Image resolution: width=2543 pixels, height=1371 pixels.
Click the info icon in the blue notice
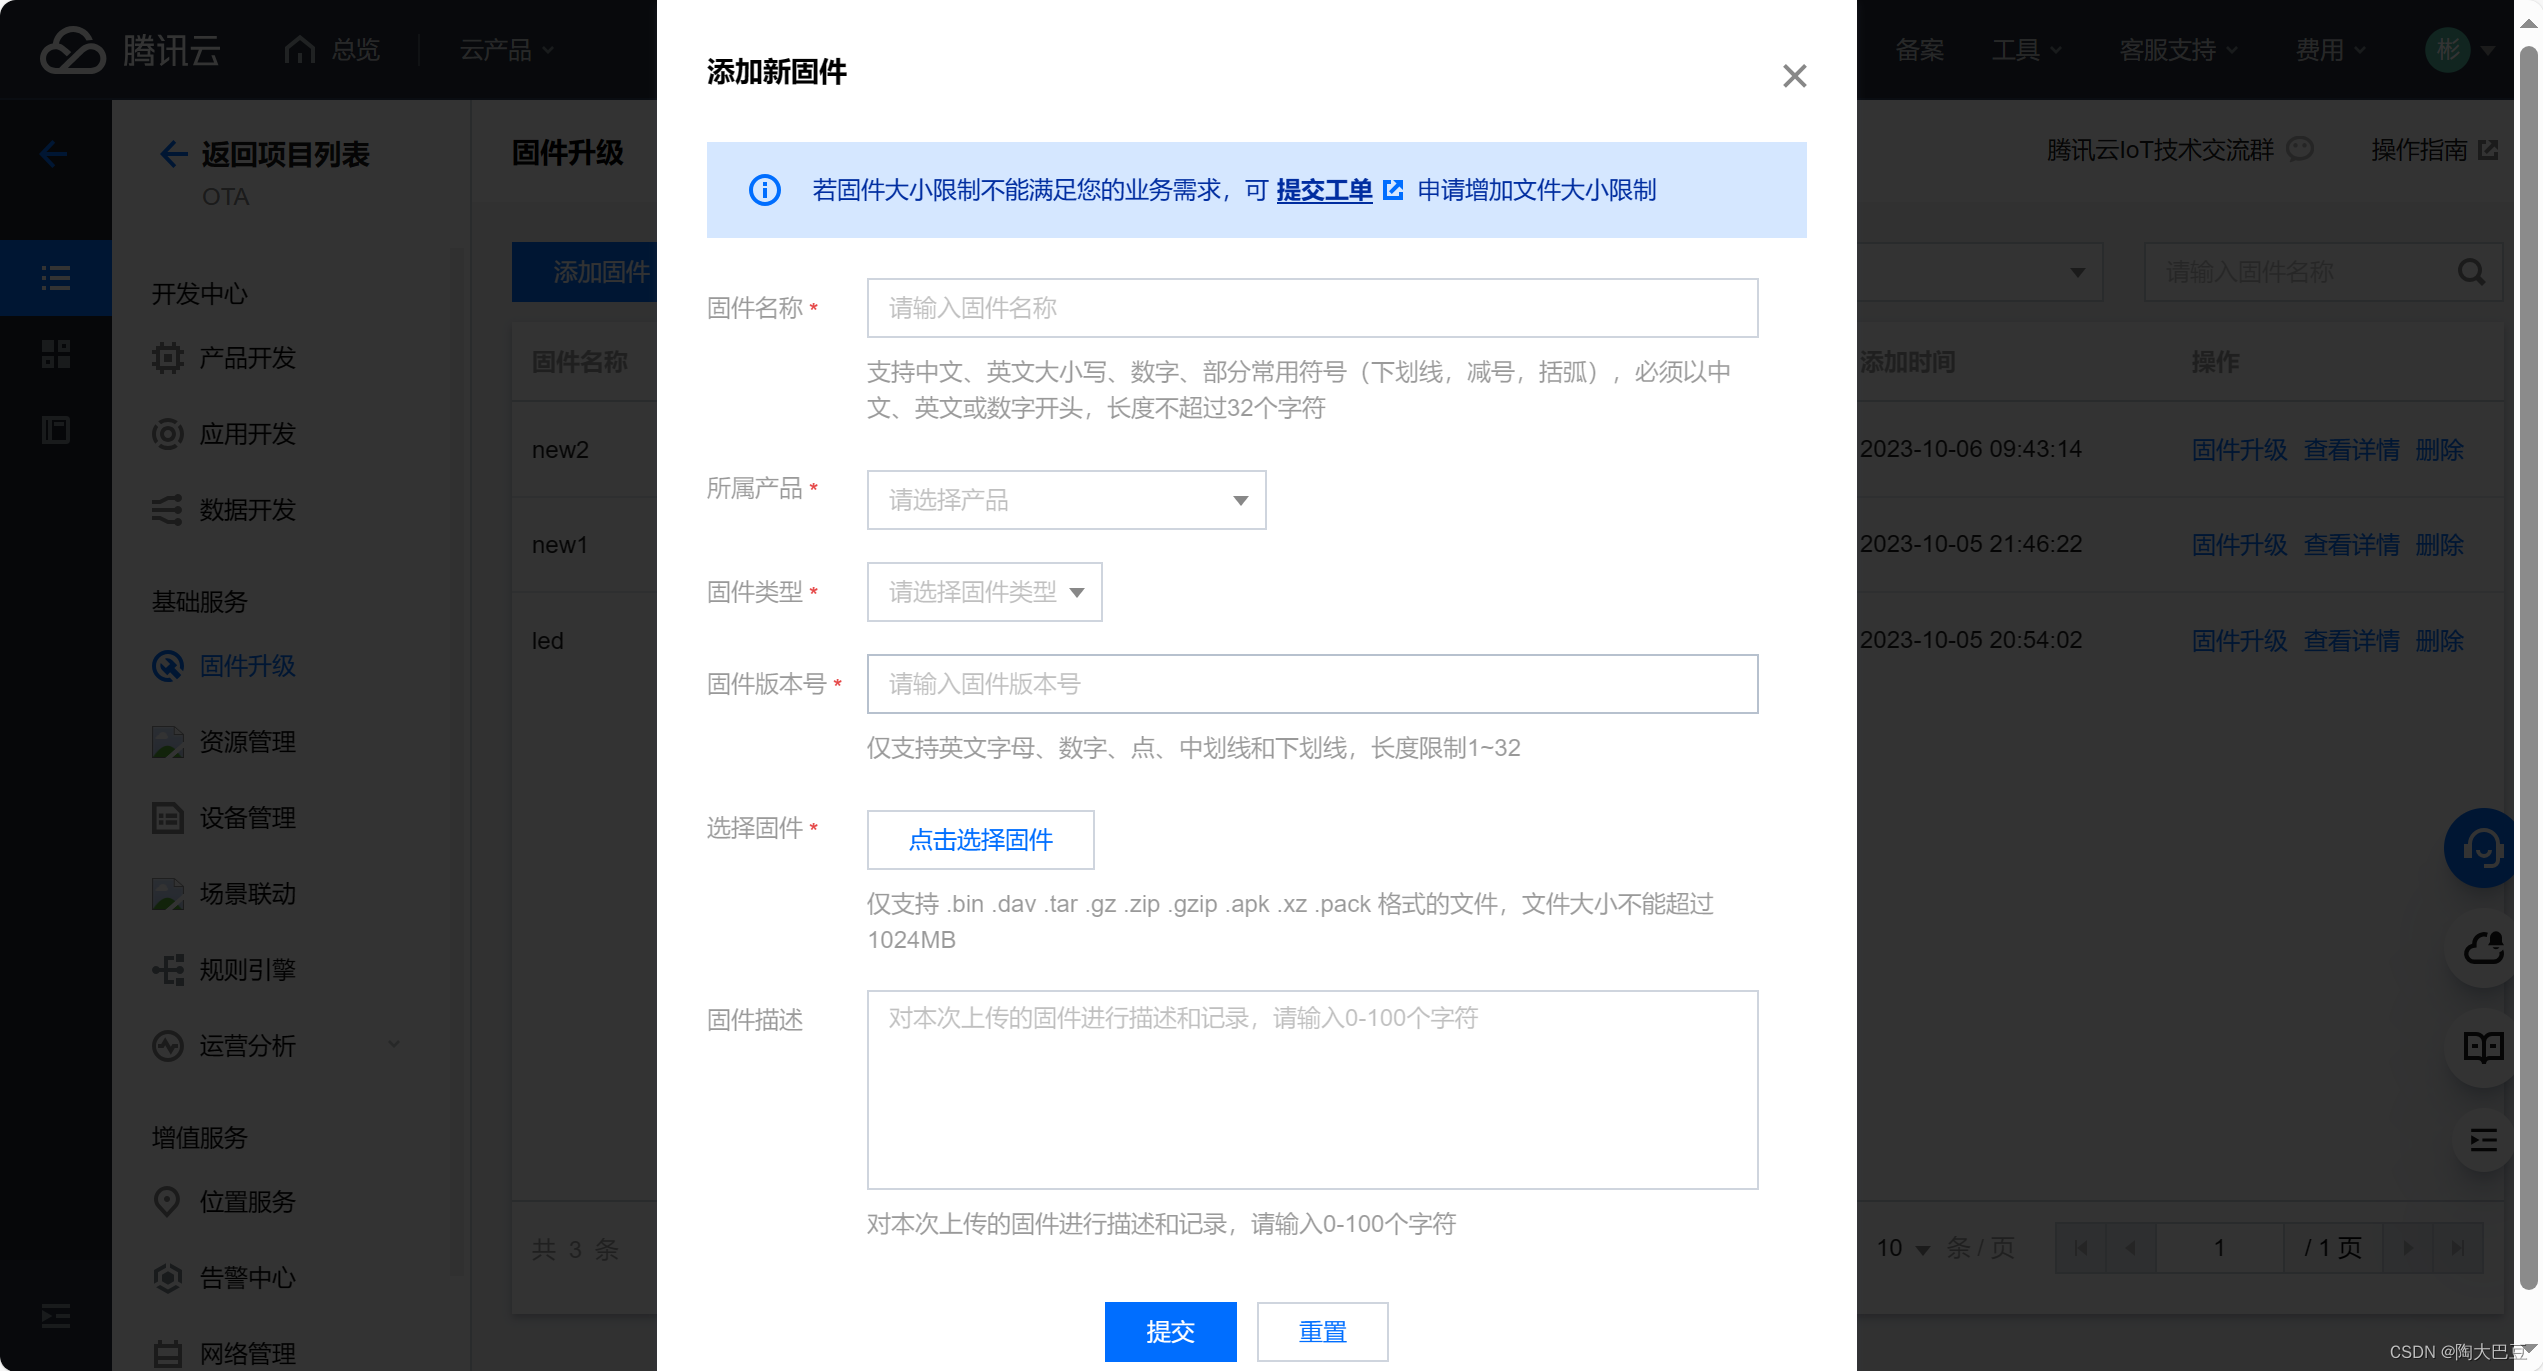point(765,190)
